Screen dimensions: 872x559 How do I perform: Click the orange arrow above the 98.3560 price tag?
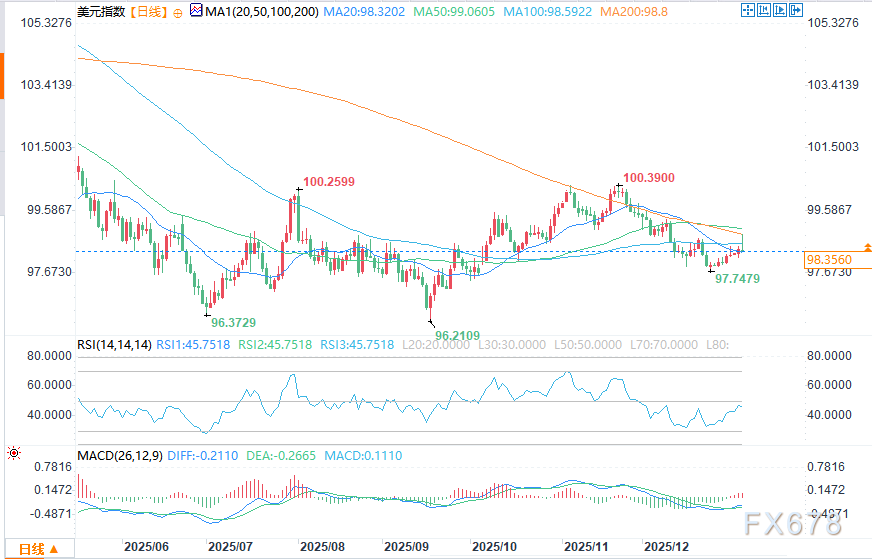coord(866,246)
